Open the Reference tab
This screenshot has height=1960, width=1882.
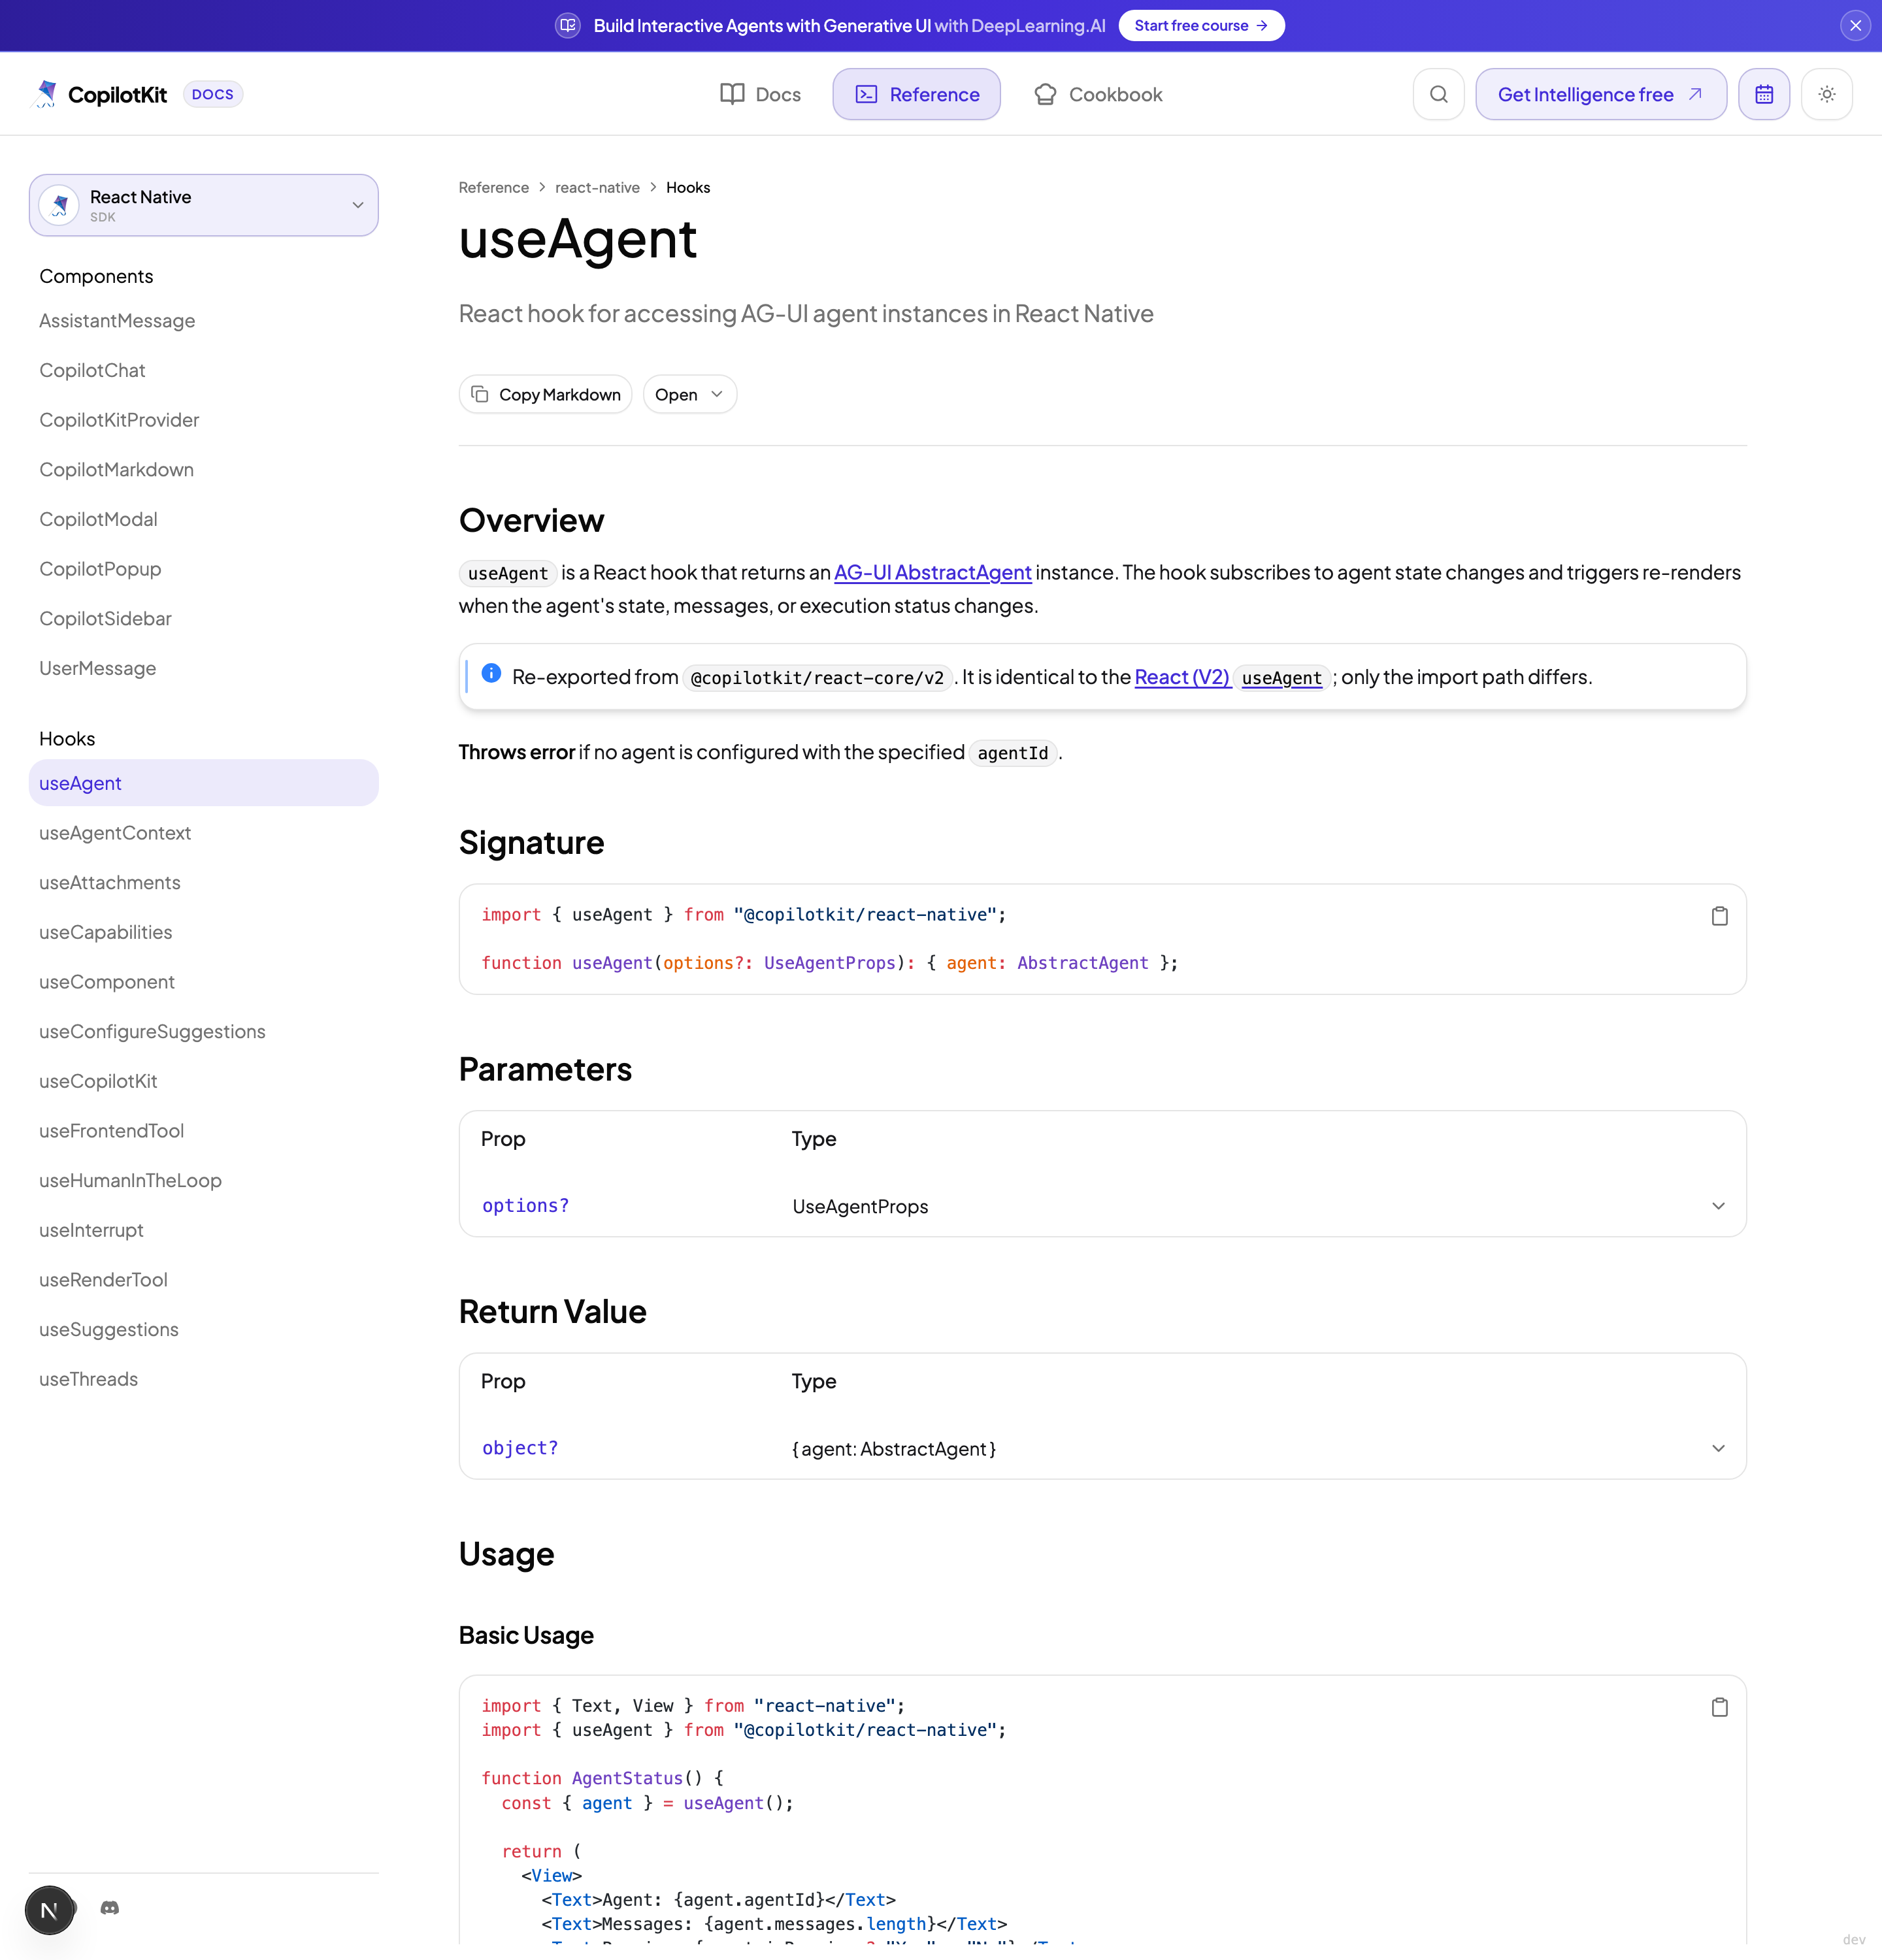pyautogui.click(x=917, y=94)
